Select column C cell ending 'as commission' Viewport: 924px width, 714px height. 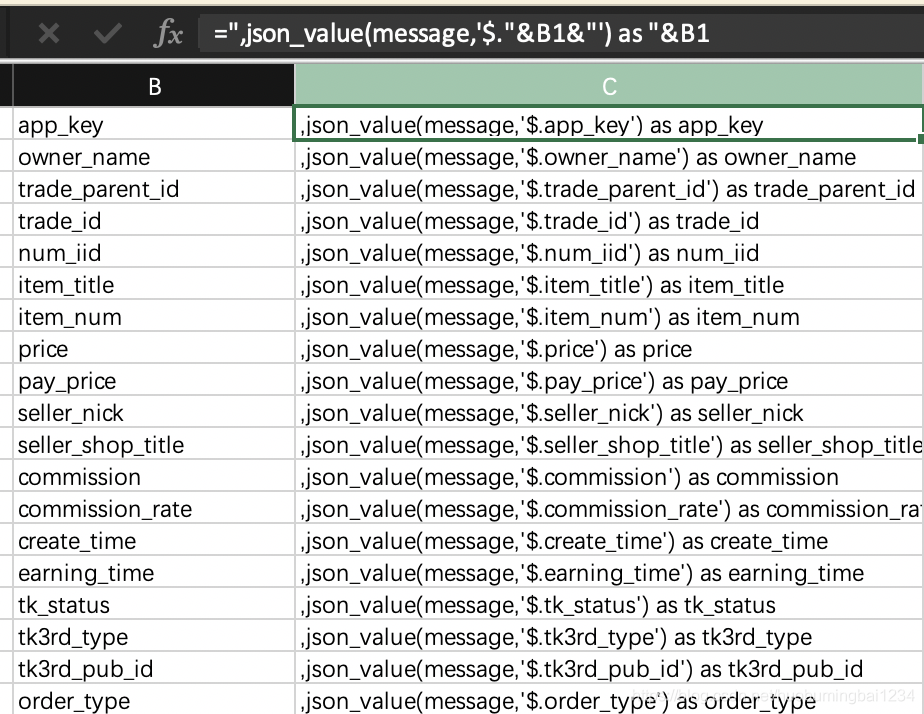(x=609, y=476)
